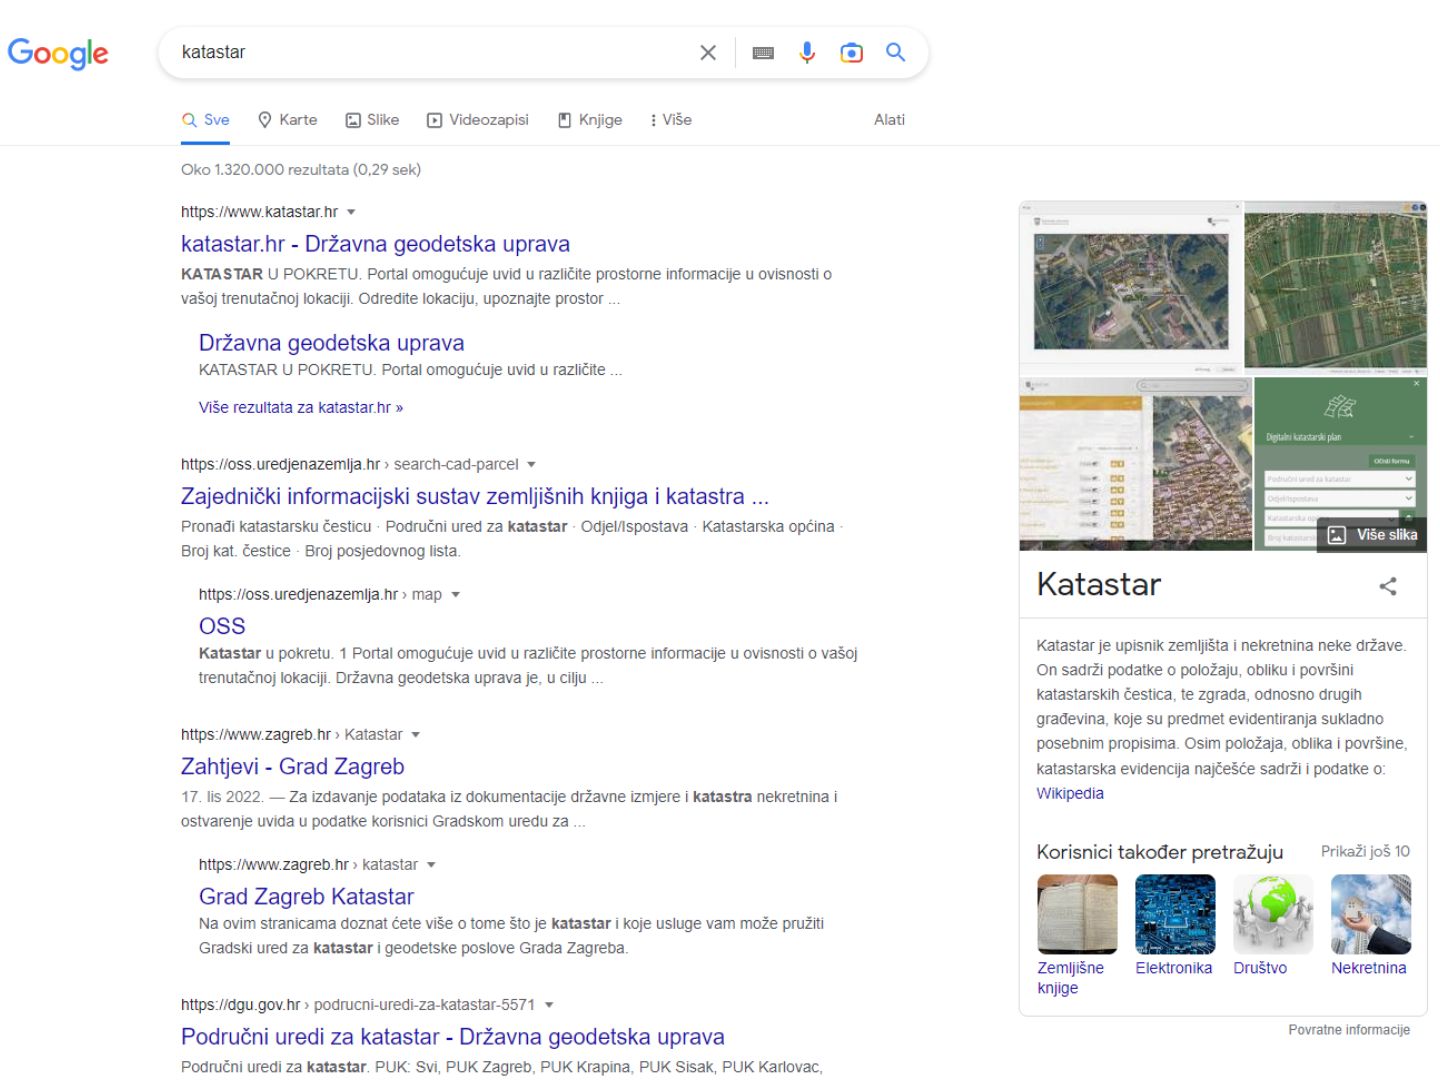Open Zahtjevi - Grad Zagreb result
The image size is (1440, 1080).
click(292, 767)
